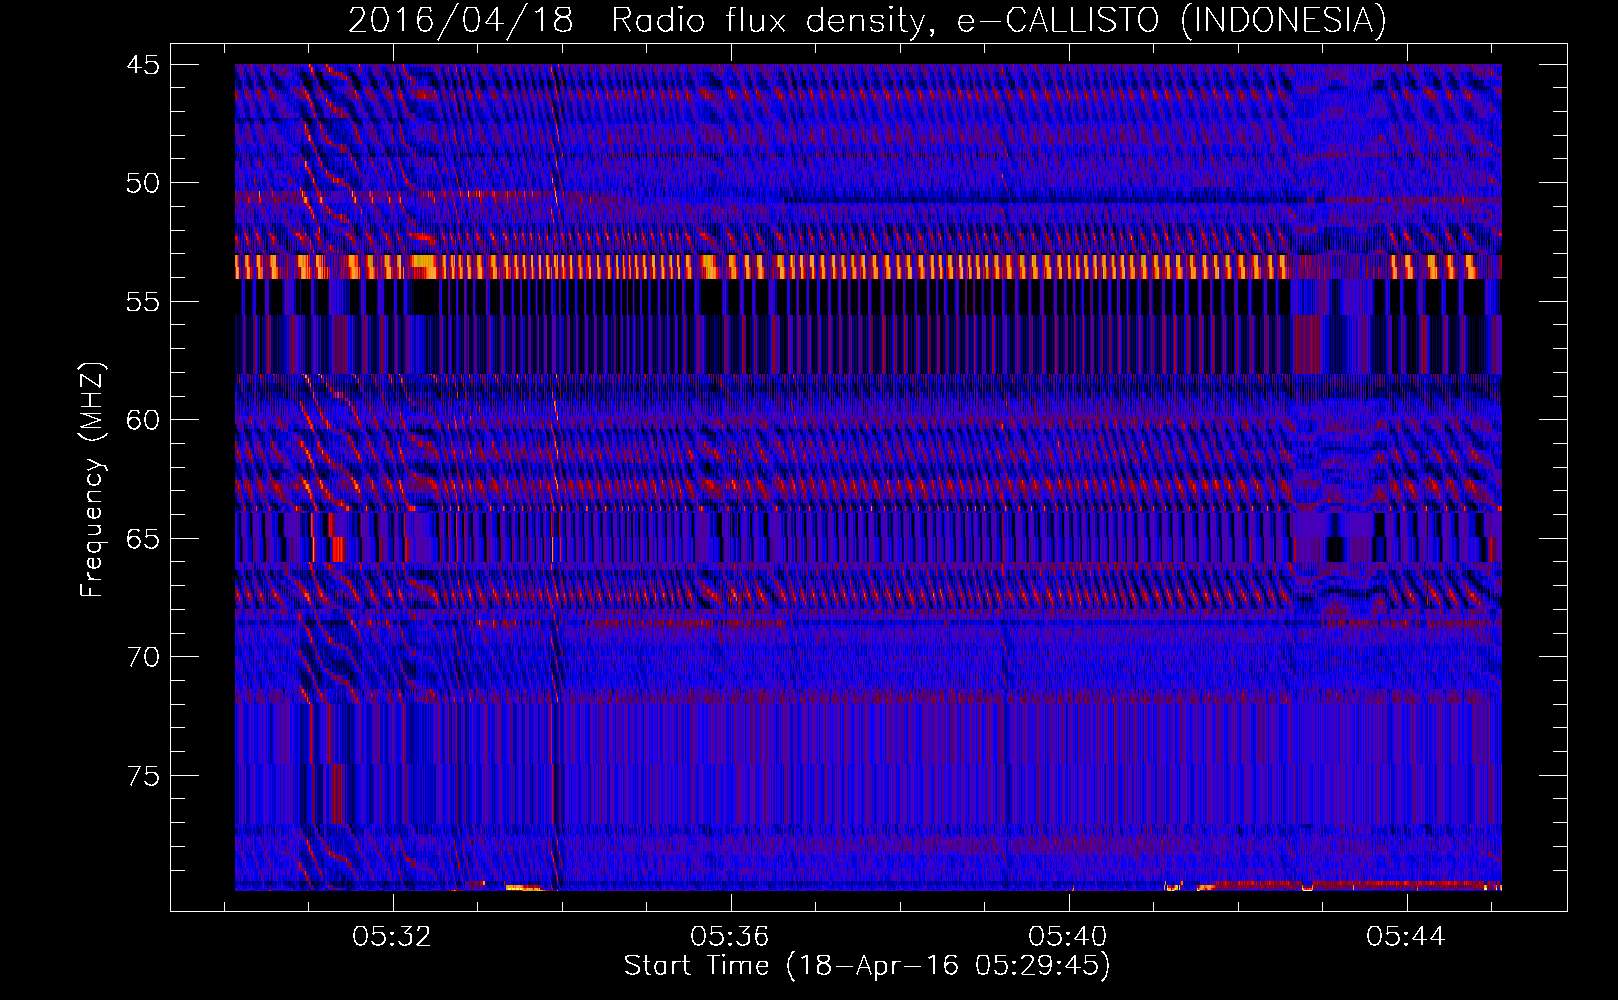Click the 05:36 time tick label

[x=730, y=937]
